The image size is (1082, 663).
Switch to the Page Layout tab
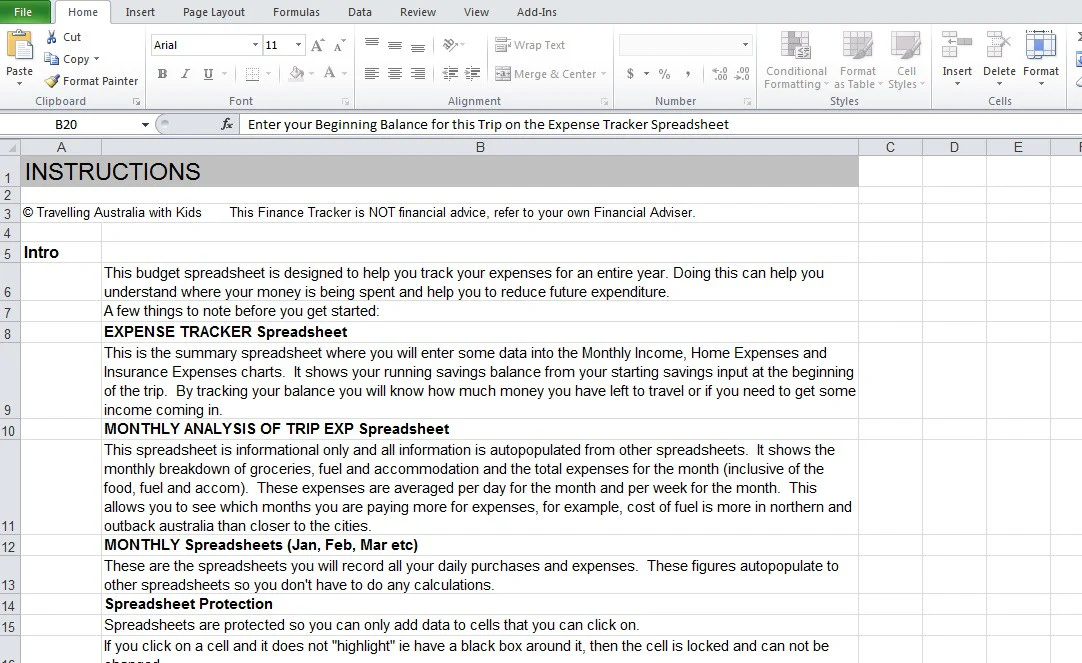(213, 12)
